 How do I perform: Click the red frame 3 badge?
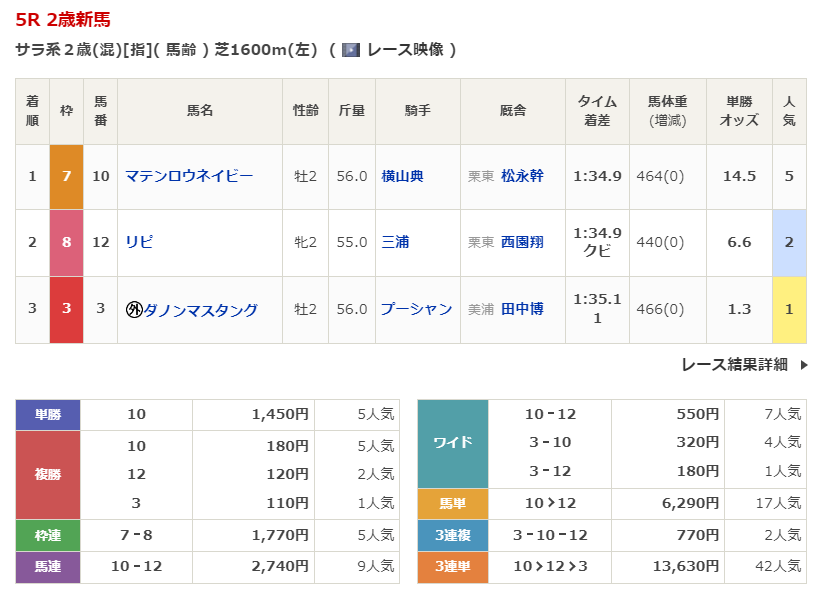(x=67, y=309)
